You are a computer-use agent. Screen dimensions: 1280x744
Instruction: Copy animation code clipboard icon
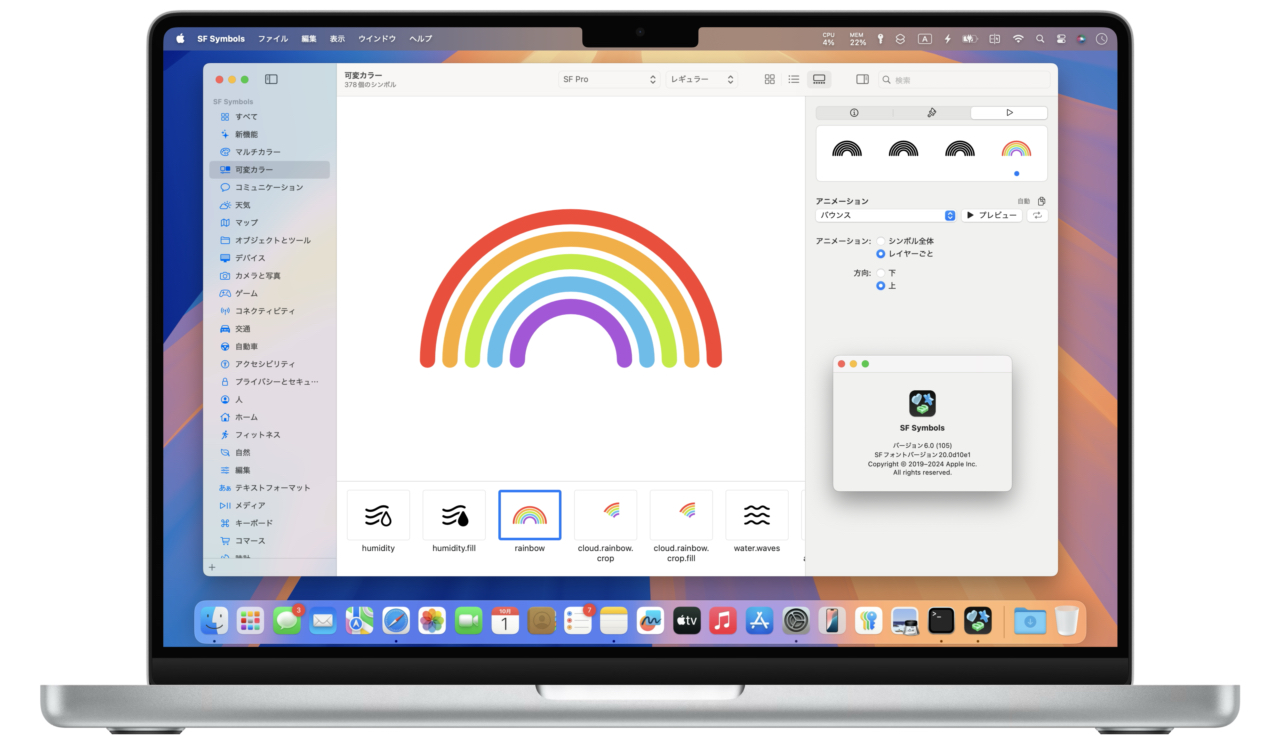[x=1041, y=201]
